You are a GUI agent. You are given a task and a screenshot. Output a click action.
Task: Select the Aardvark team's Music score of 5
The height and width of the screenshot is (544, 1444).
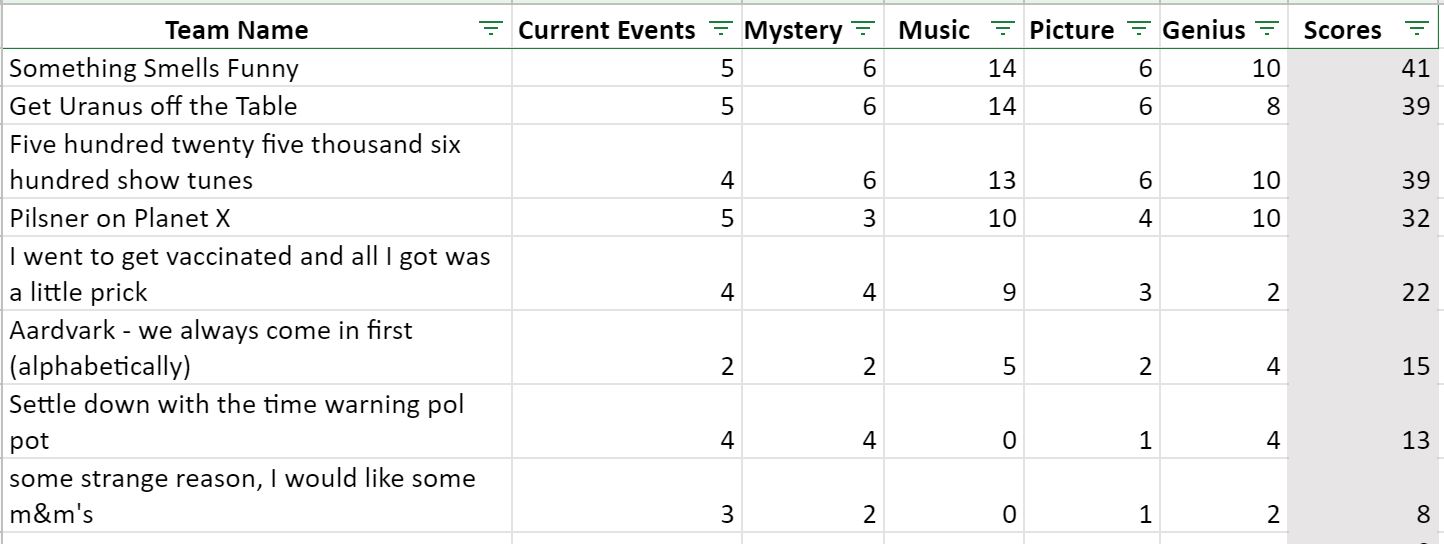pyautogui.click(x=1008, y=367)
